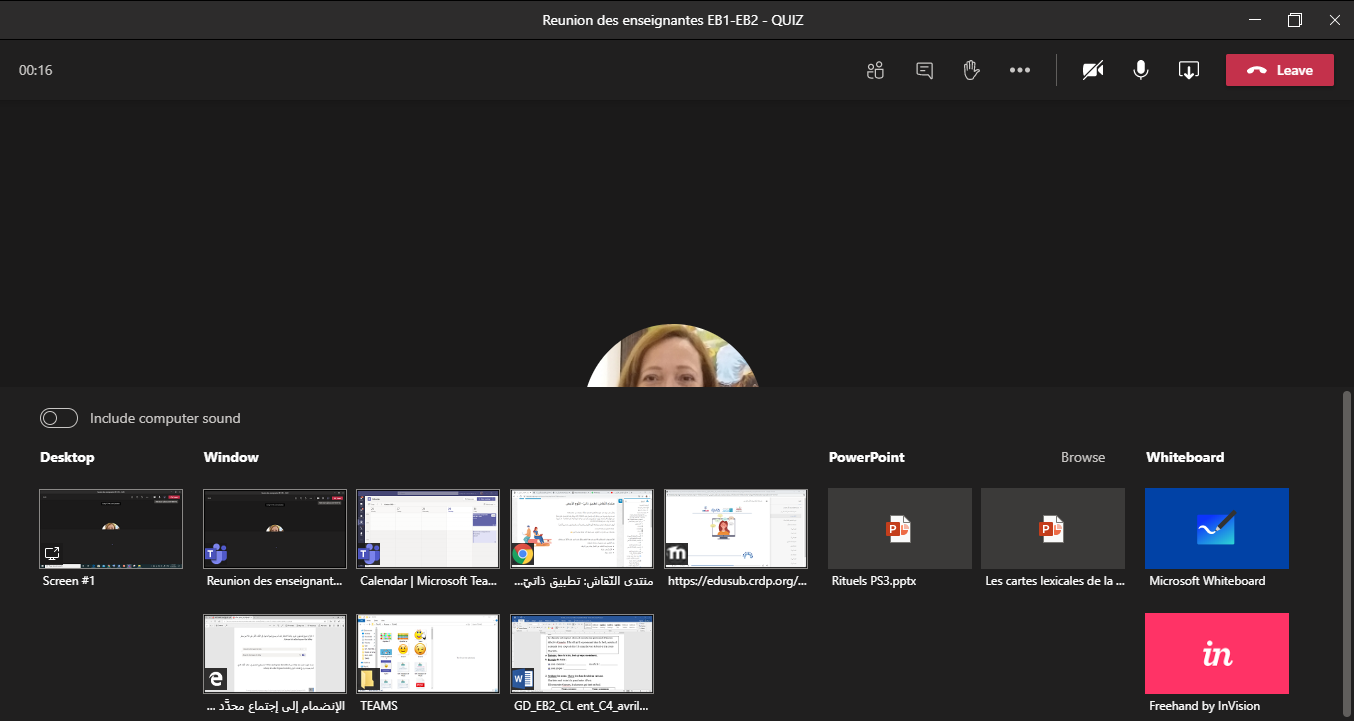The width and height of the screenshot is (1354, 721).
Task: Share the Chrome forum window
Action: (x=582, y=528)
